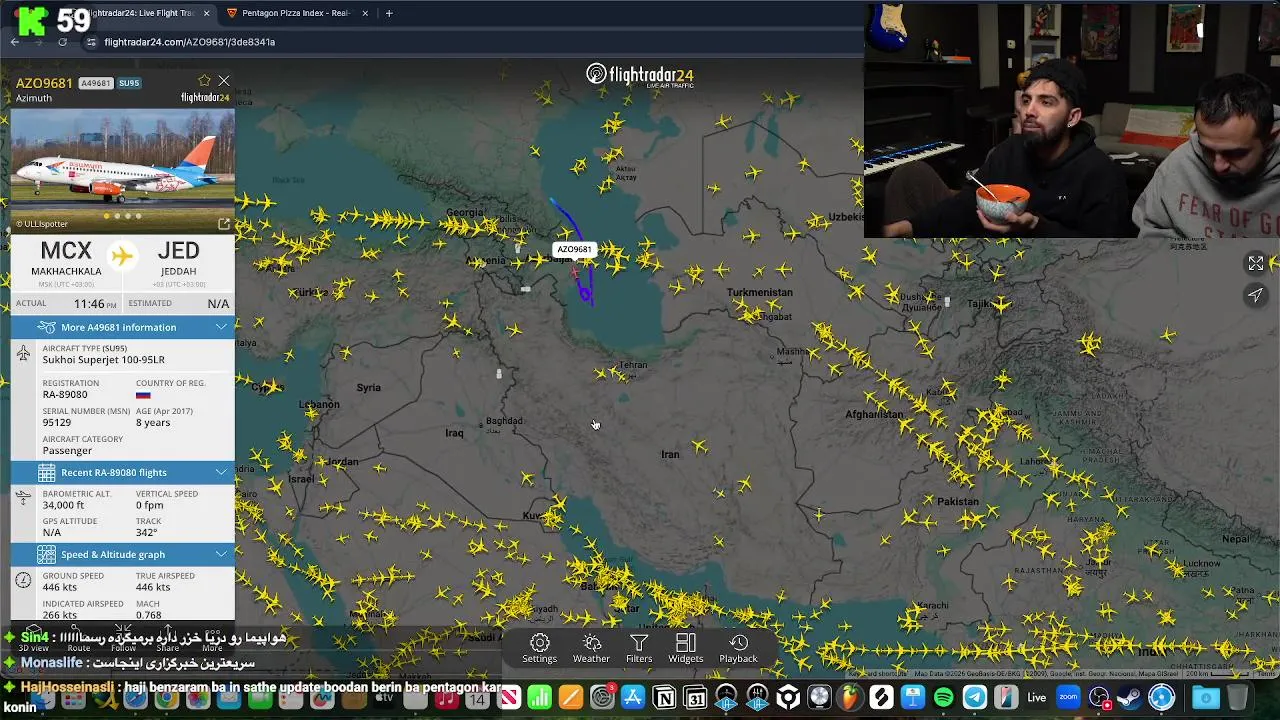Viewport: 1280px width, 720px height.
Task: Close the AZO9681 flight panel
Action: pyautogui.click(x=224, y=81)
